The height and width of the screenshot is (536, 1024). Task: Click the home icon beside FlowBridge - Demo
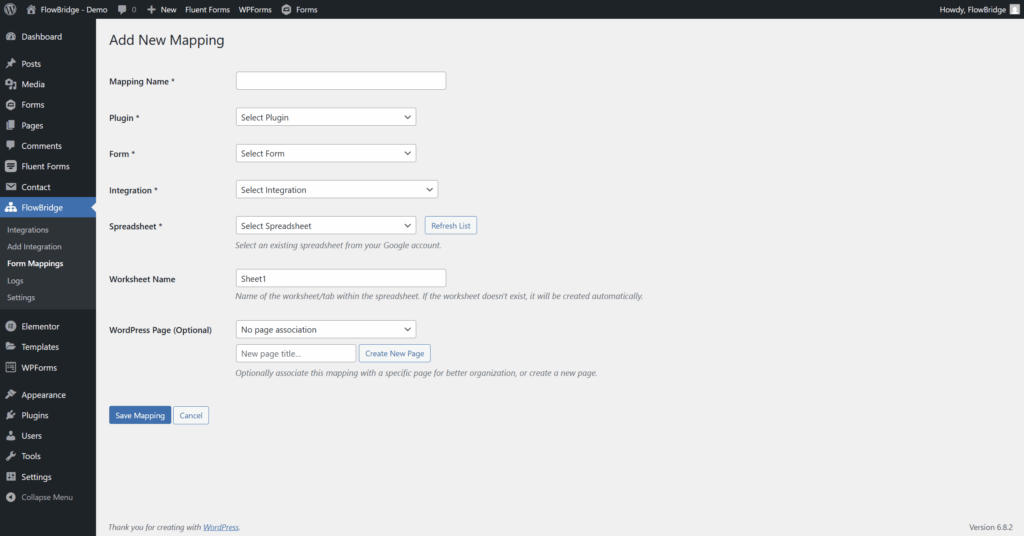(x=31, y=9)
